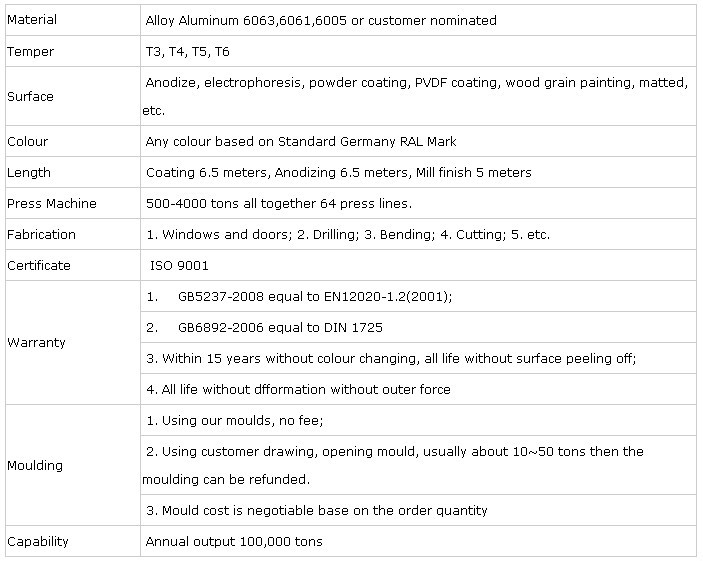The width and height of the screenshot is (703, 561).
Task: Click the Material row label
Action: tap(32, 20)
